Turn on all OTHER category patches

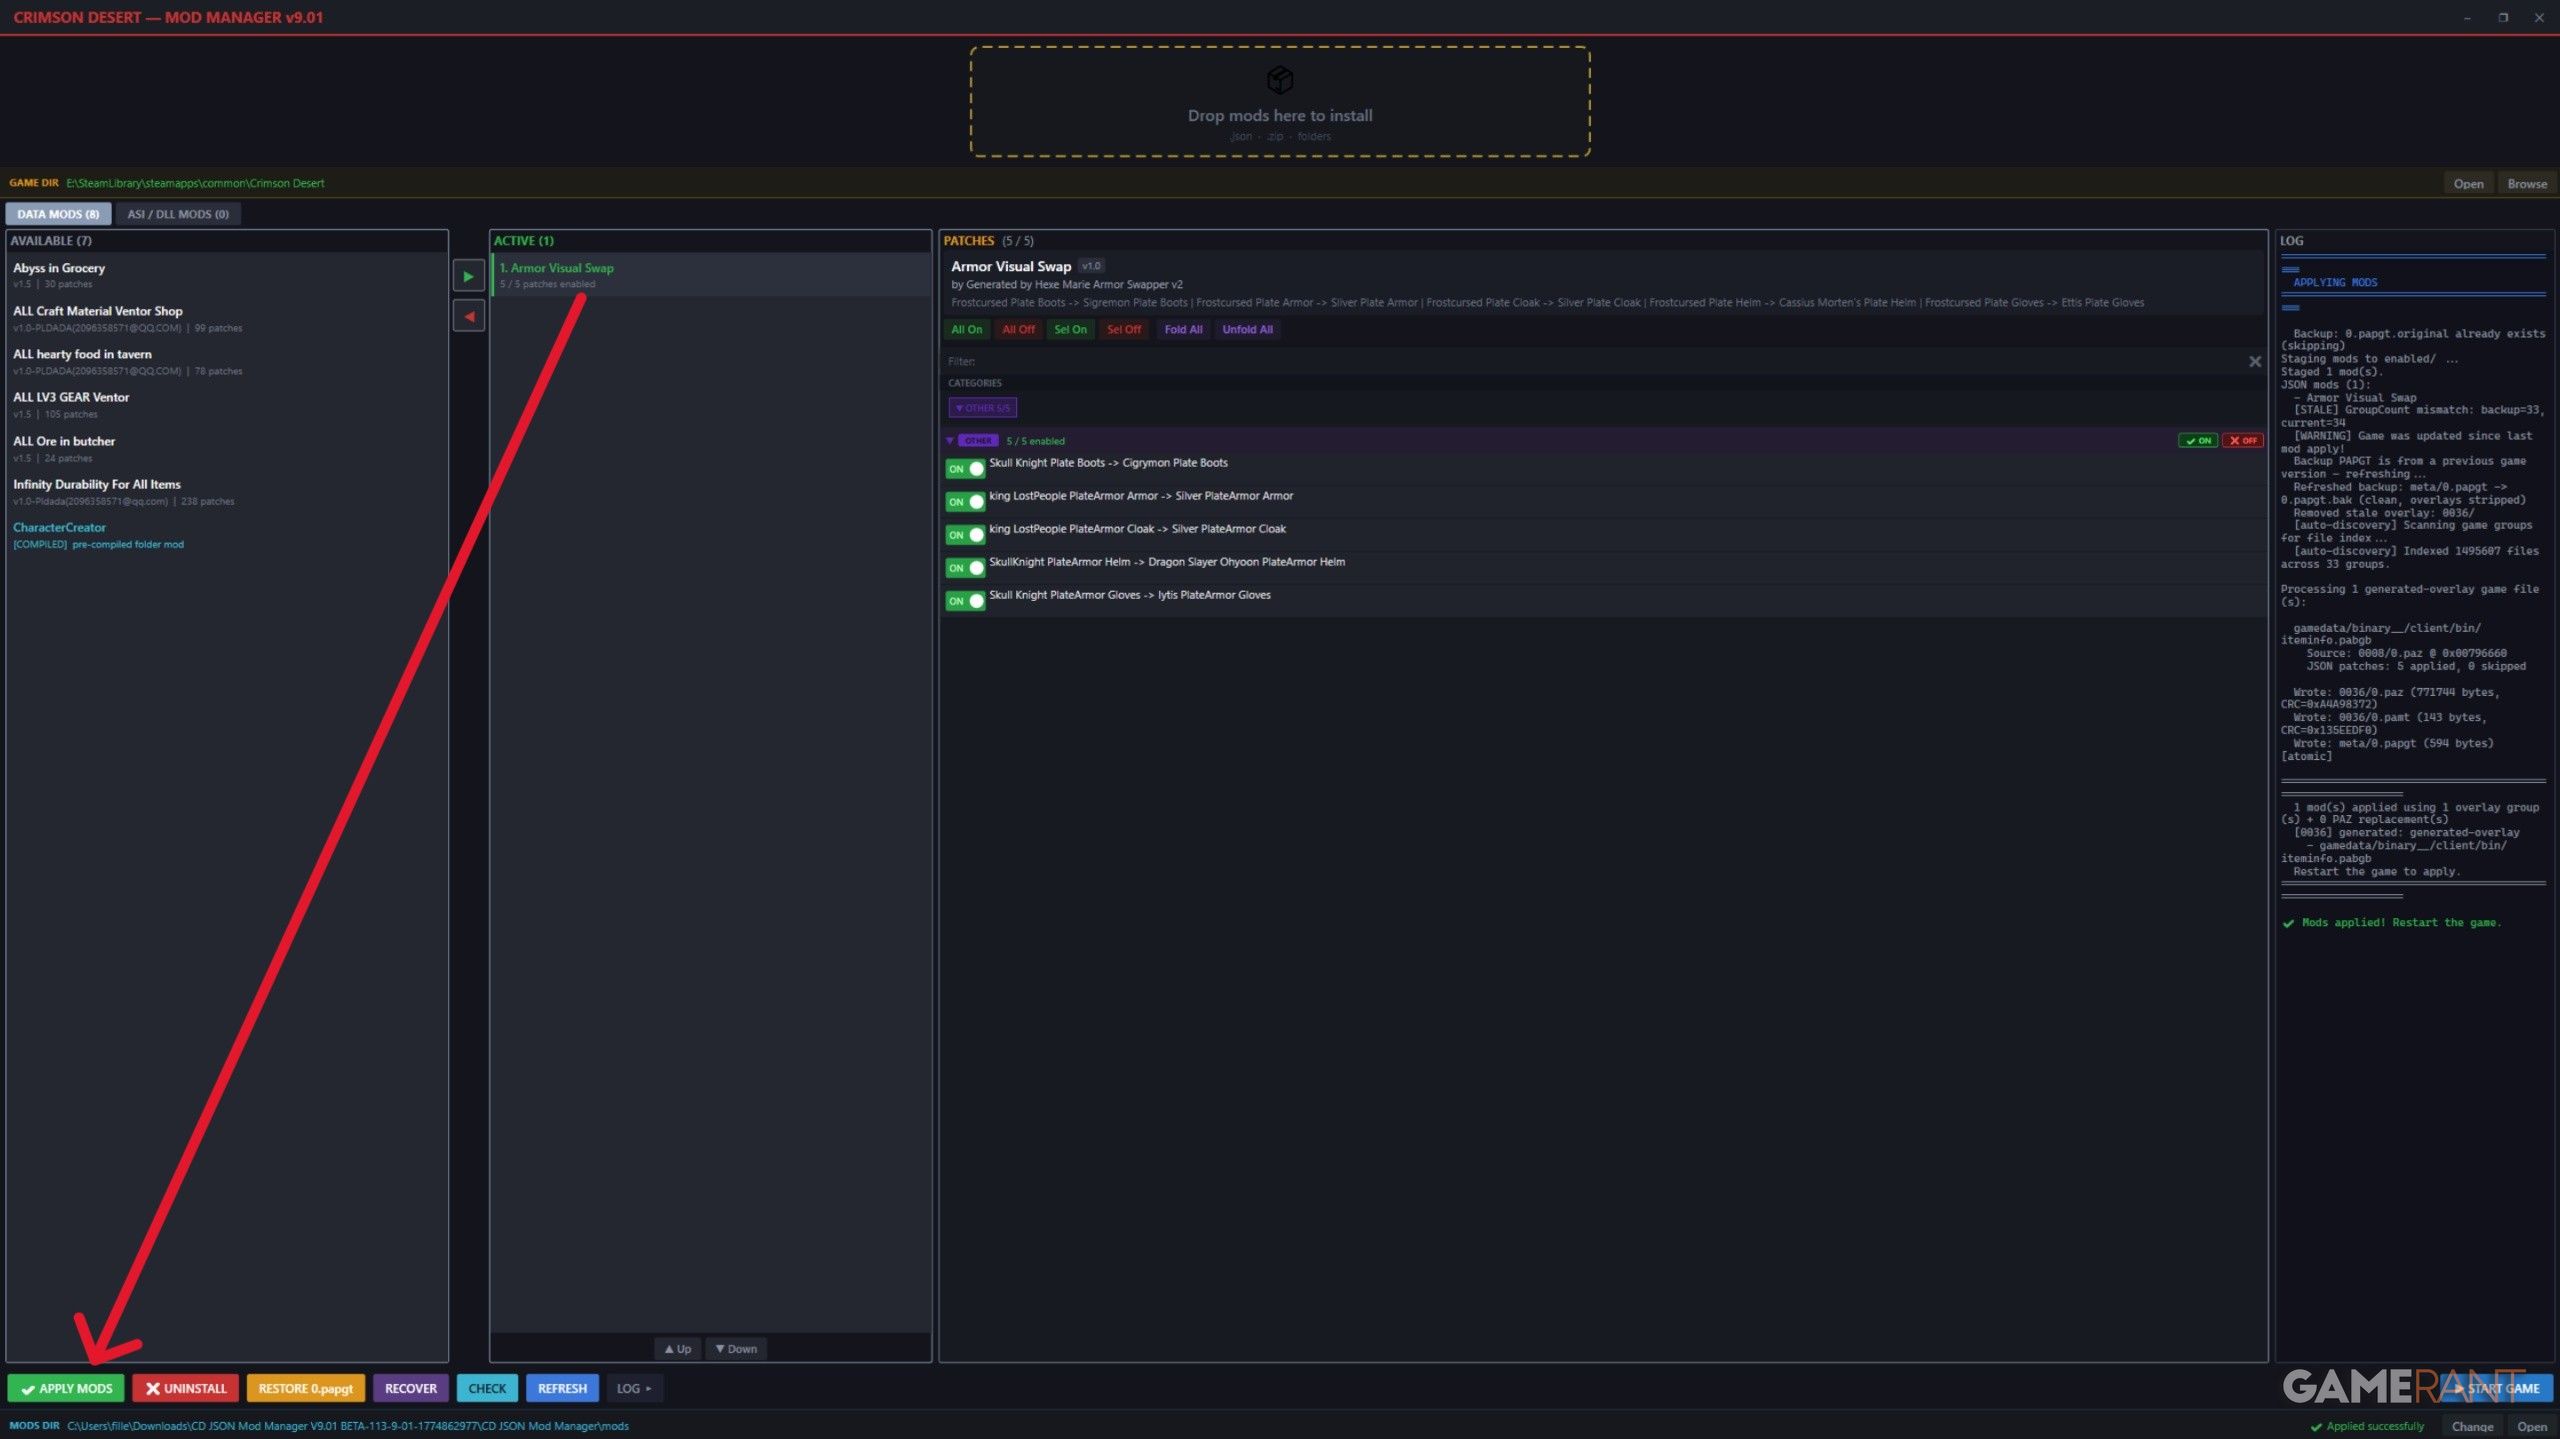[x=2197, y=441]
